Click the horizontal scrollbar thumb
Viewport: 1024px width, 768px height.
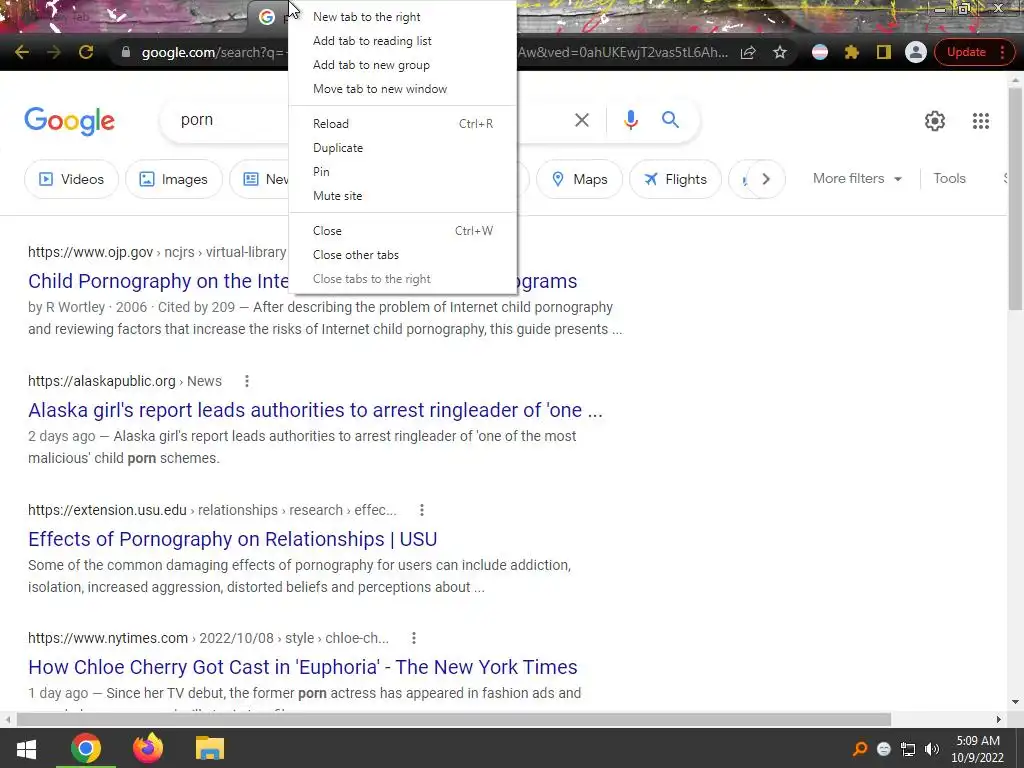(454, 719)
